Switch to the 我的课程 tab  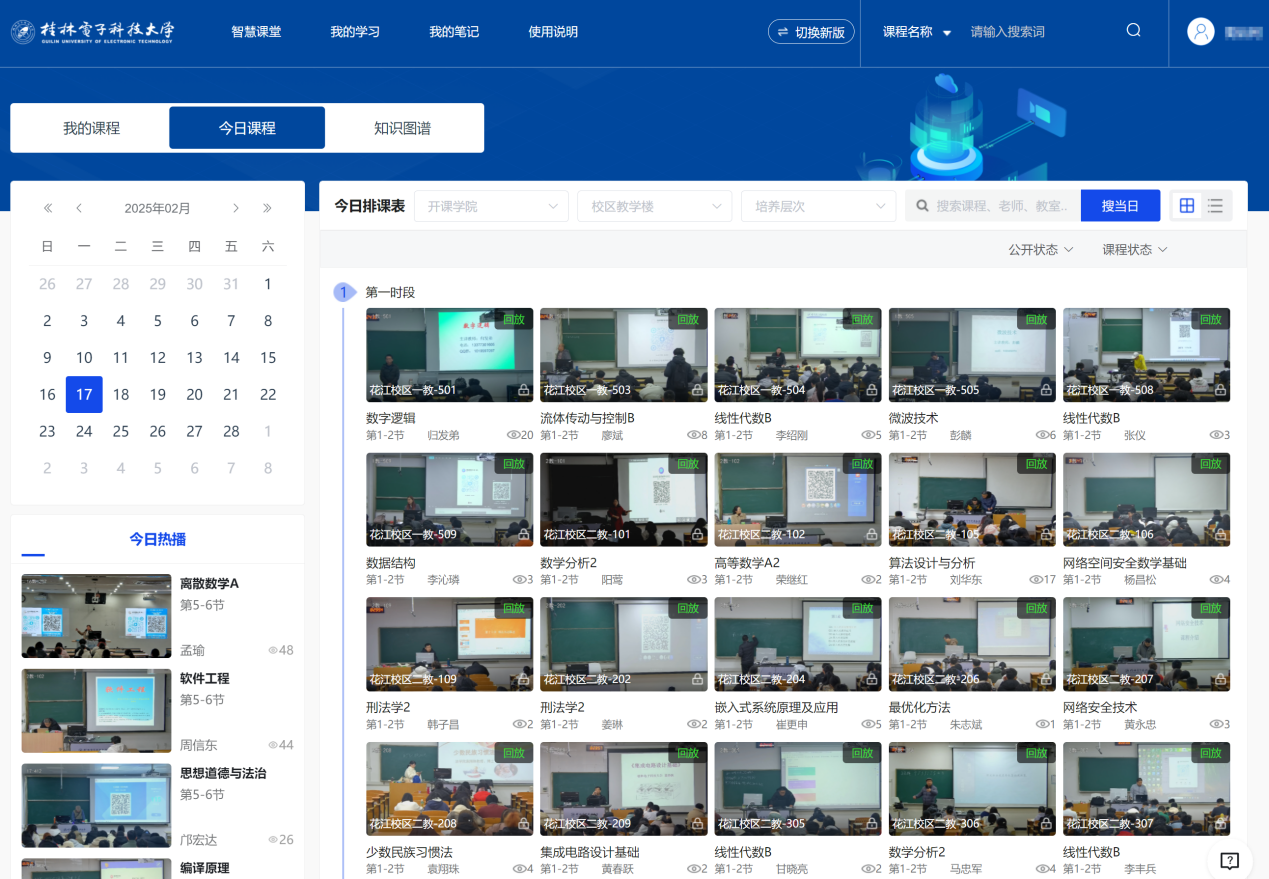[x=91, y=128]
